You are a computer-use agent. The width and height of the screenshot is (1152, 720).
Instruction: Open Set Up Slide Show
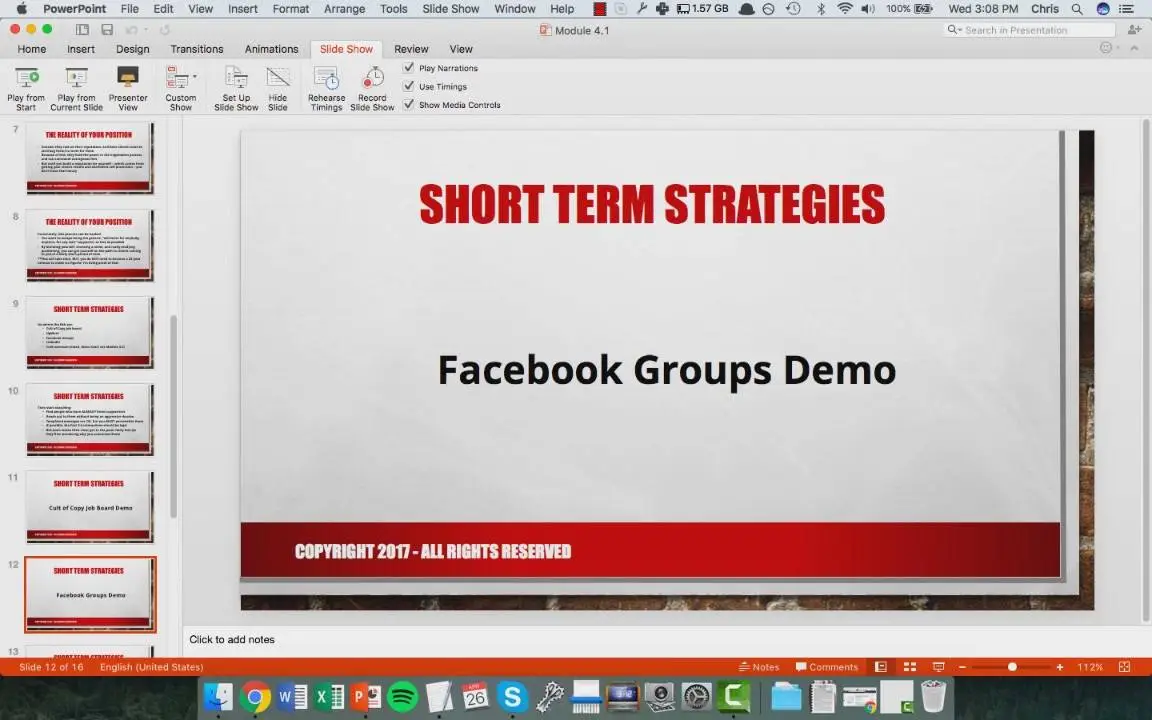tap(236, 88)
